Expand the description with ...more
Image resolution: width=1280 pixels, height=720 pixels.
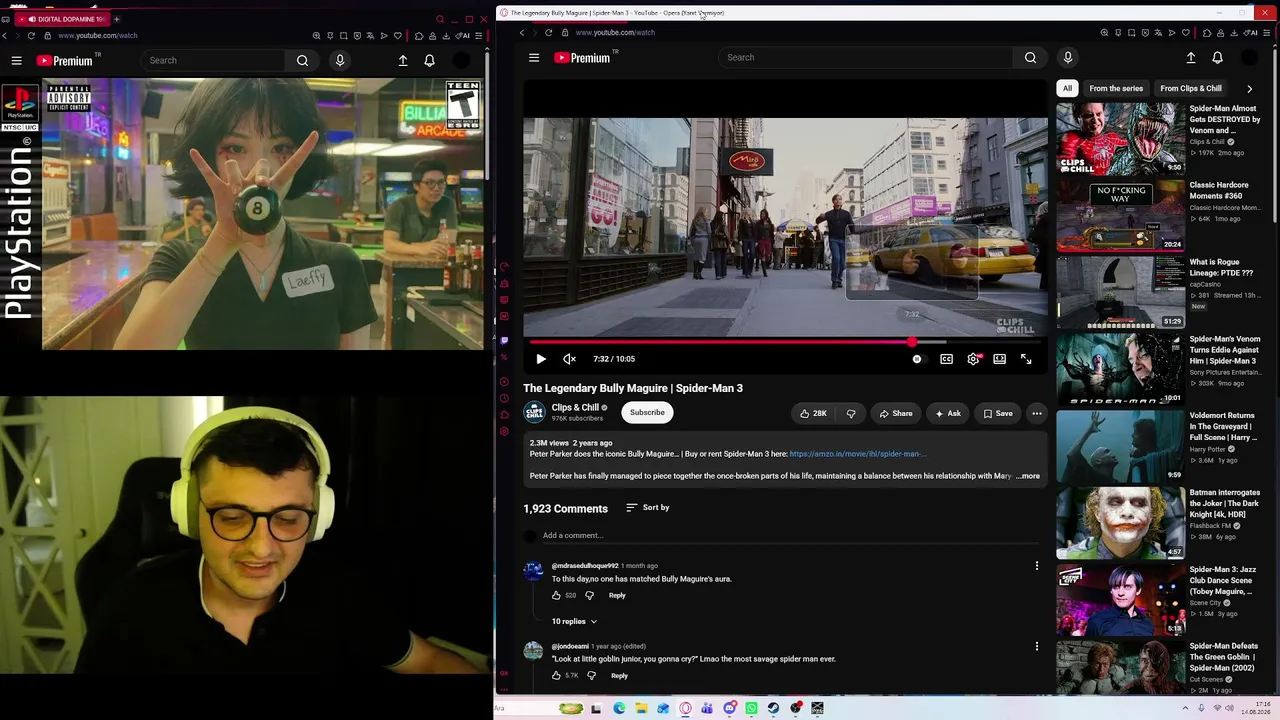1028,476
